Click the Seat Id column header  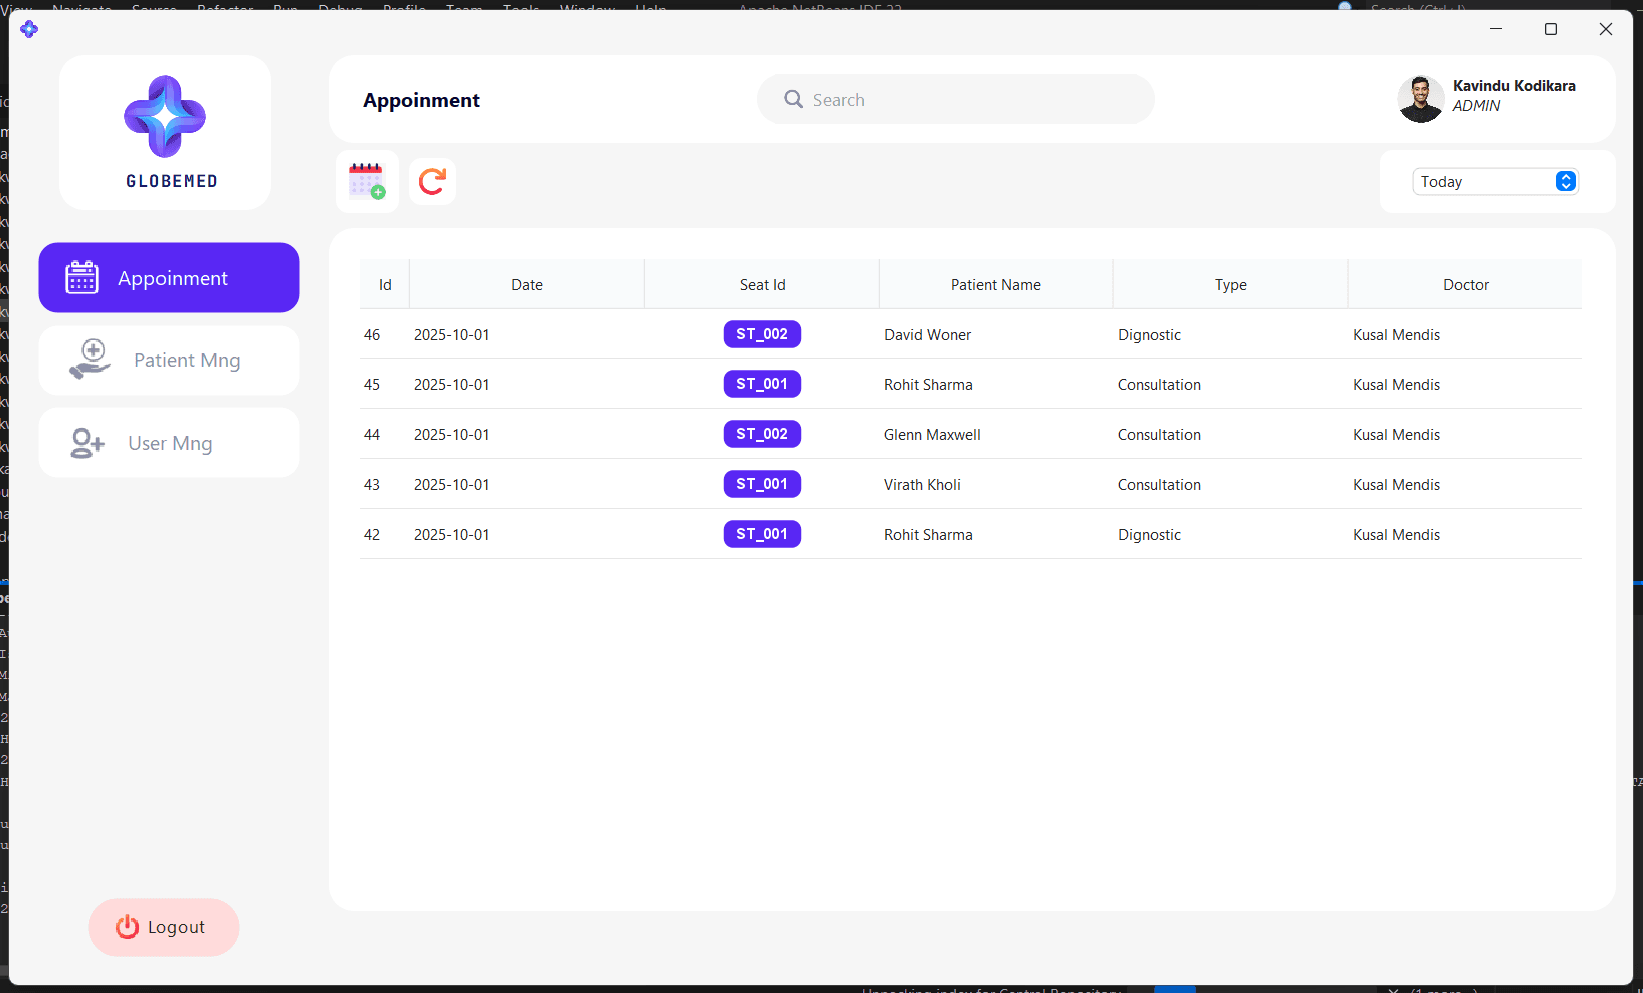[x=762, y=284]
